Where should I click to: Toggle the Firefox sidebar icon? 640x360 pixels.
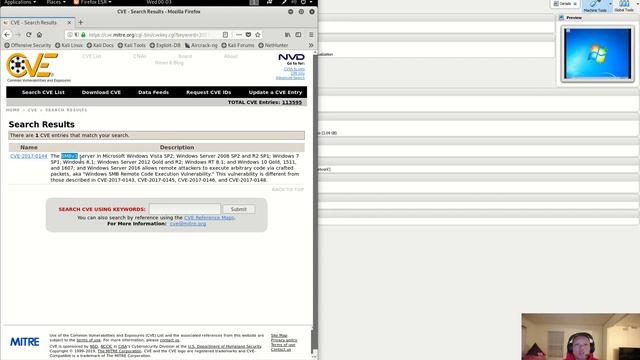(298, 35)
